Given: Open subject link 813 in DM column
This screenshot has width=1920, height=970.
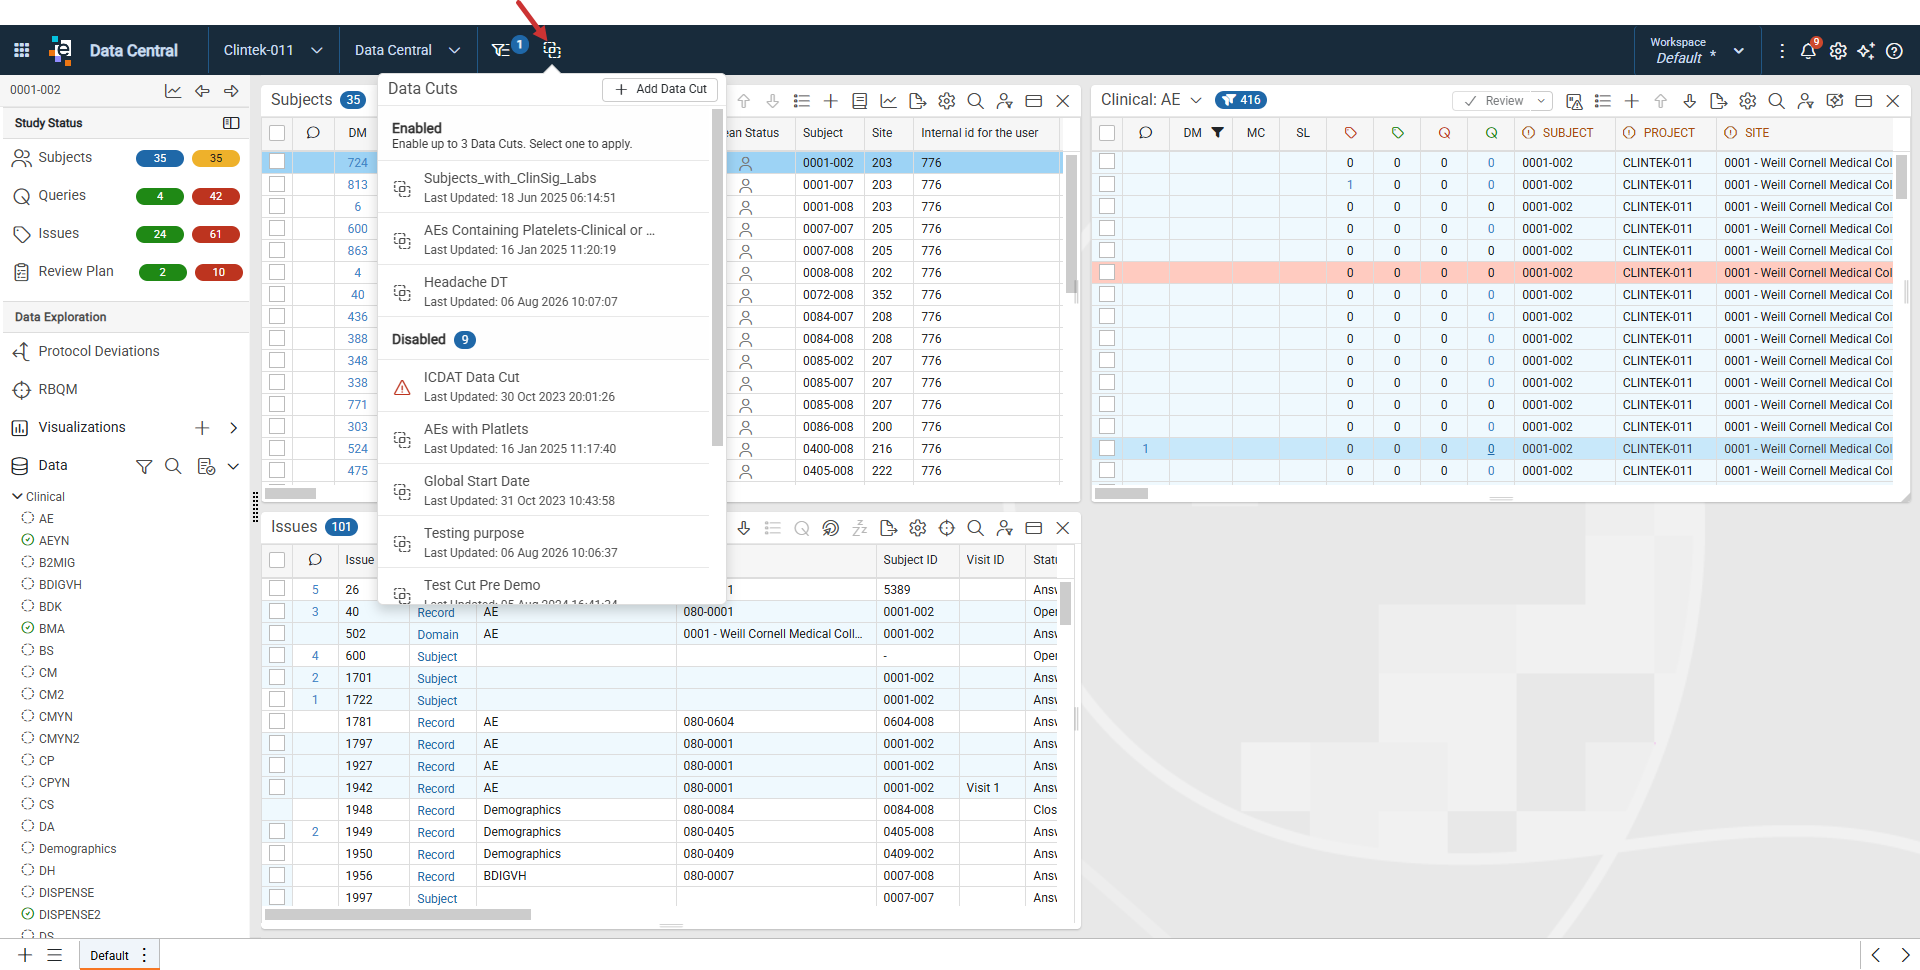Looking at the screenshot, I should coord(357,184).
